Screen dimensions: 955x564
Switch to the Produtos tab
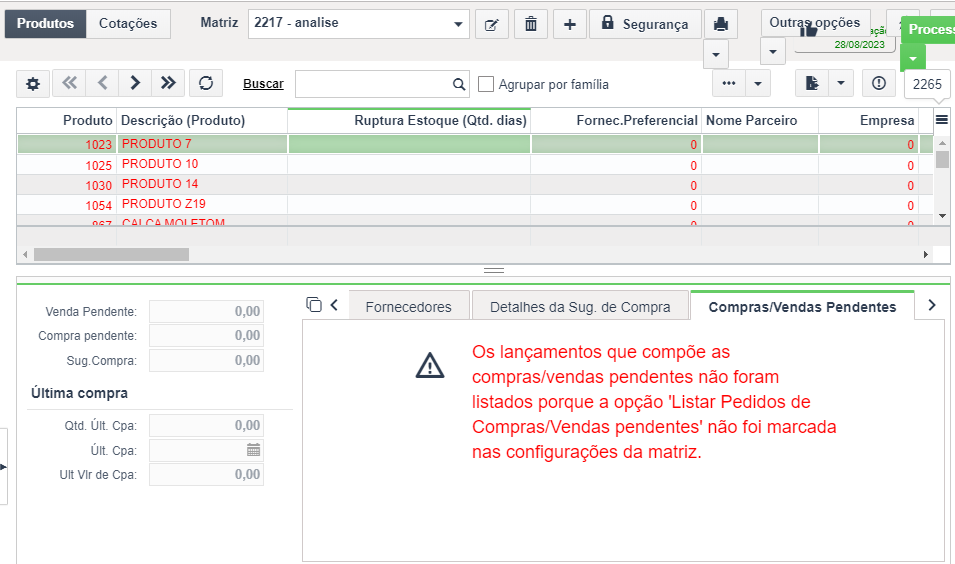[45, 24]
